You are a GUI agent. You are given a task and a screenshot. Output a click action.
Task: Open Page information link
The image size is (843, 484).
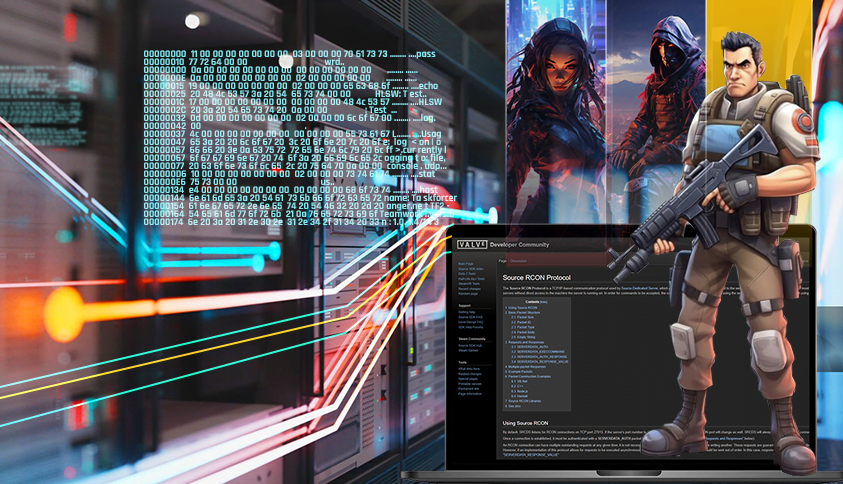pos(470,394)
